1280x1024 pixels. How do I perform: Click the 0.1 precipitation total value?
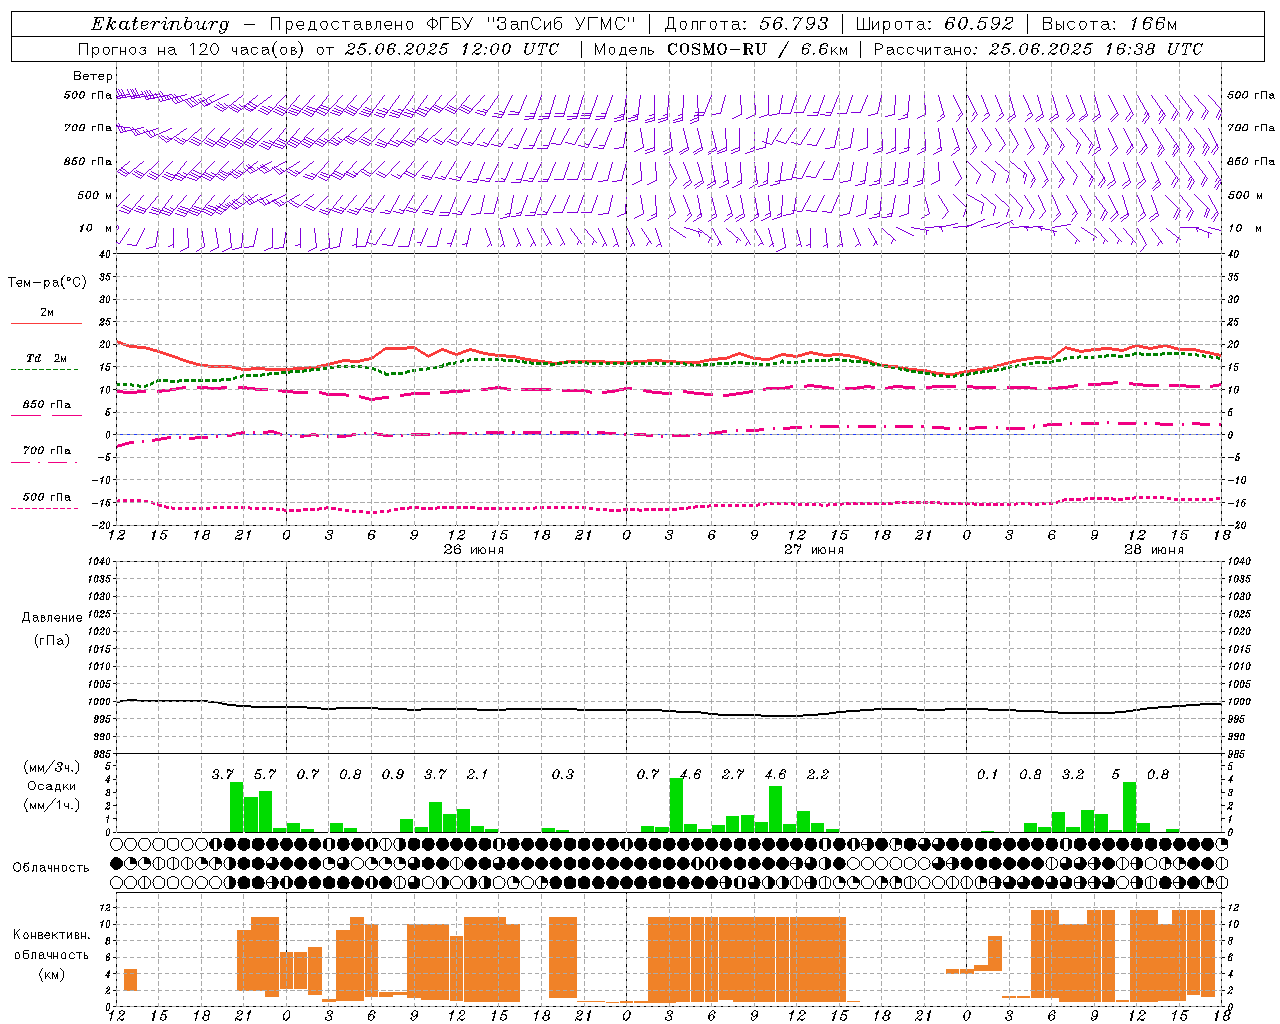988,774
